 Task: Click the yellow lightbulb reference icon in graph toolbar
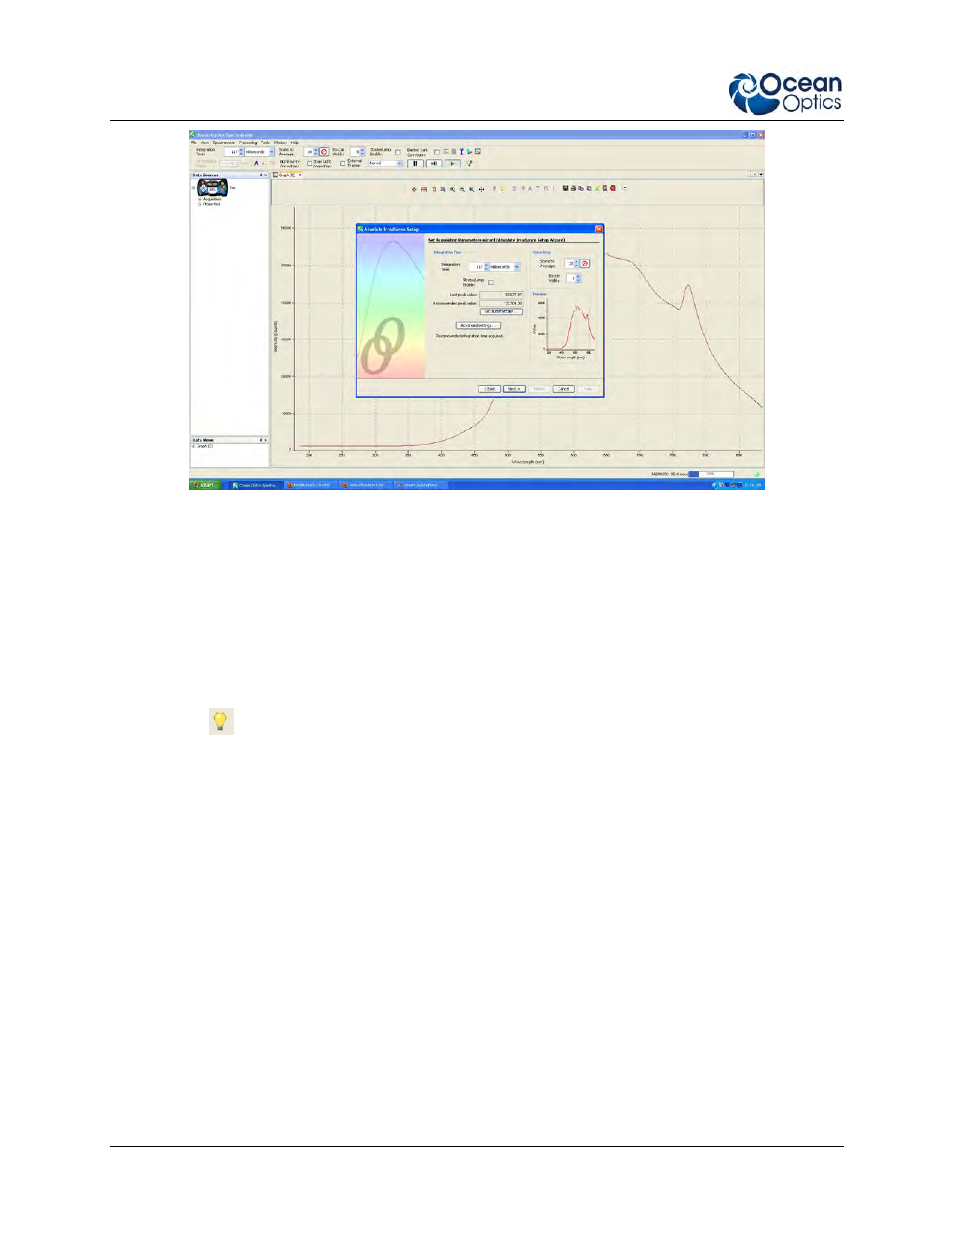502,189
